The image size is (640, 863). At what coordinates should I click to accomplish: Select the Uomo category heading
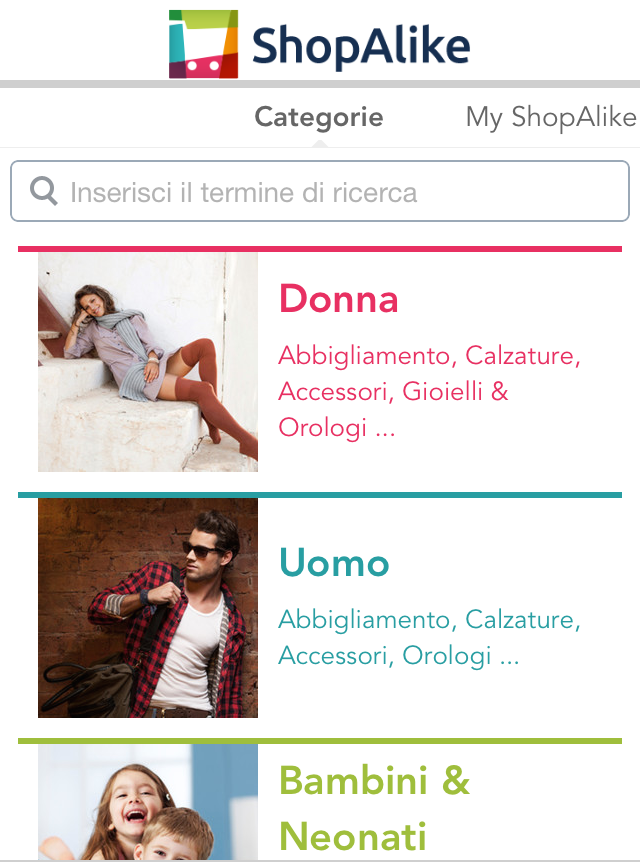pos(334,563)
